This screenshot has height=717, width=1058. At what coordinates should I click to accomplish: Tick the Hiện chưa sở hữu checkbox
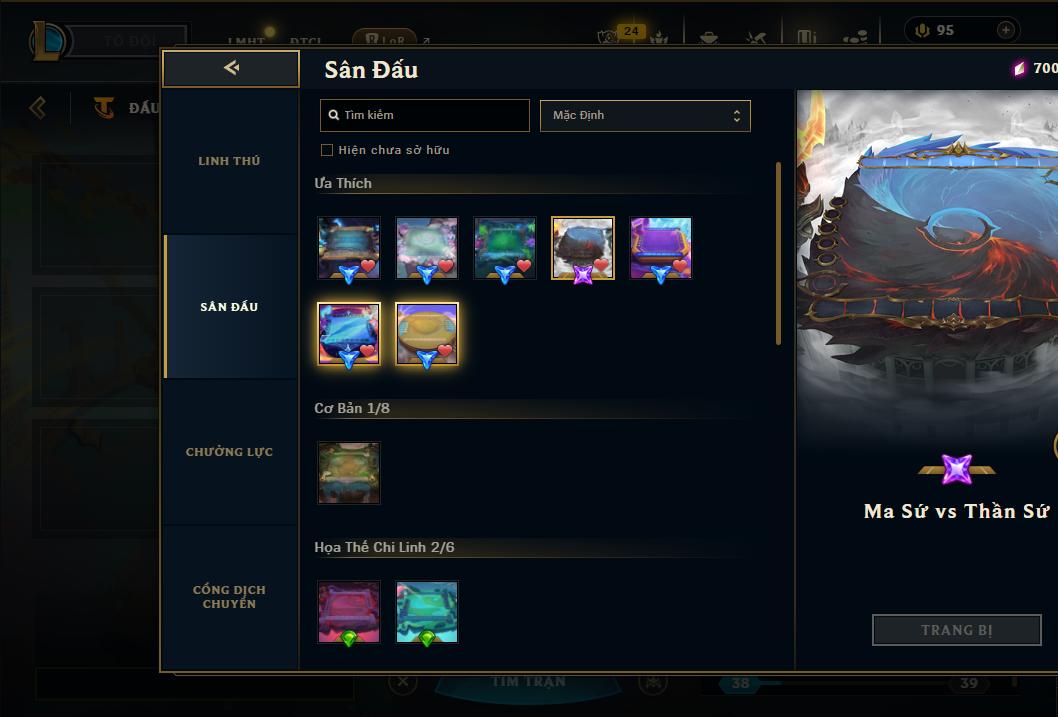point(327,150)
